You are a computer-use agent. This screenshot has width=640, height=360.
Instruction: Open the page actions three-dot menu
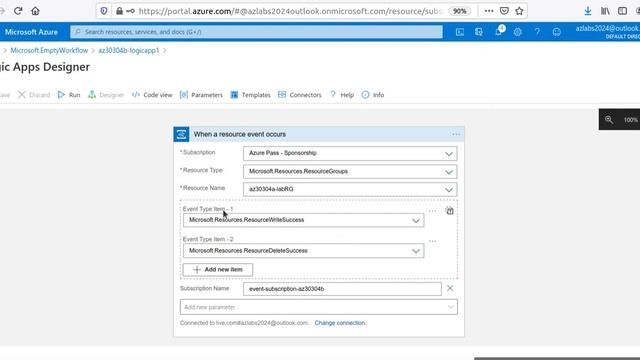point(489,11)
